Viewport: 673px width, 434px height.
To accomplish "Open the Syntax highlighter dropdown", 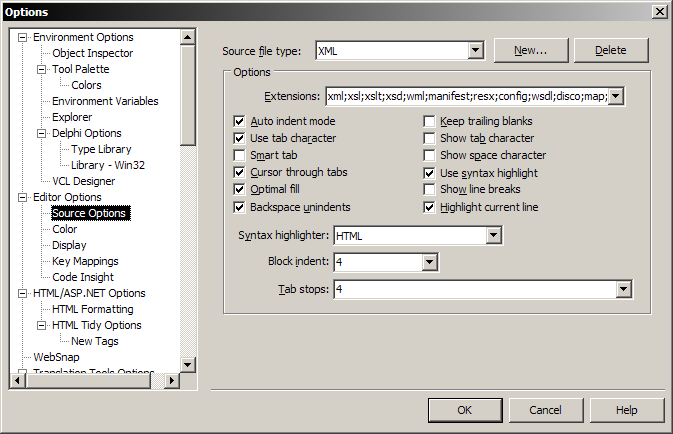I will point(494,235).
